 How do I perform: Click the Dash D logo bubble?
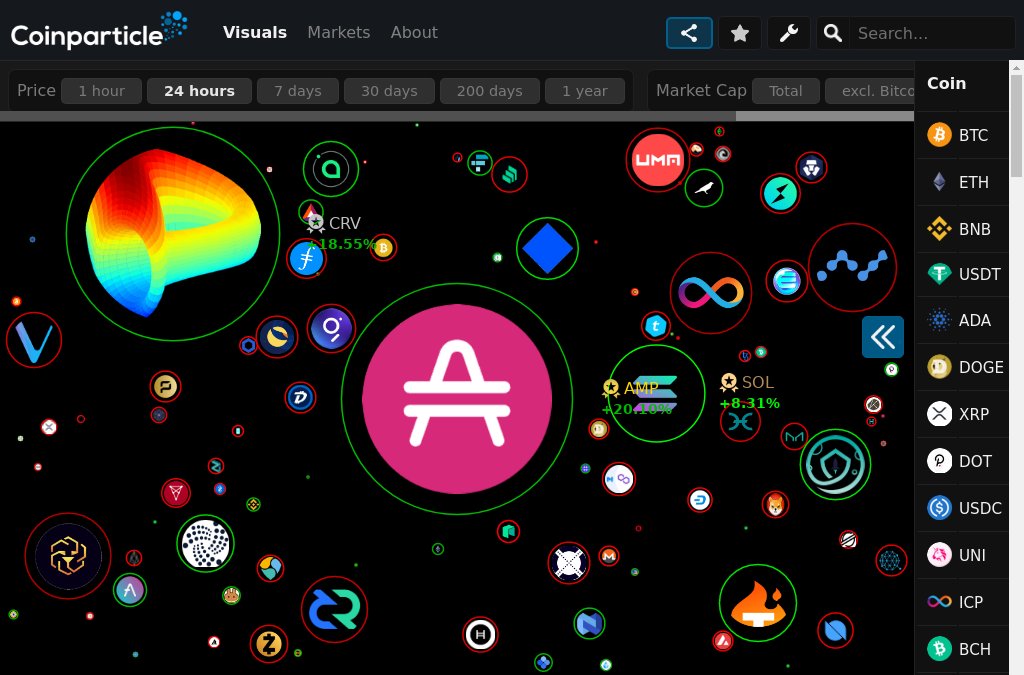click(x=699, y=500)
